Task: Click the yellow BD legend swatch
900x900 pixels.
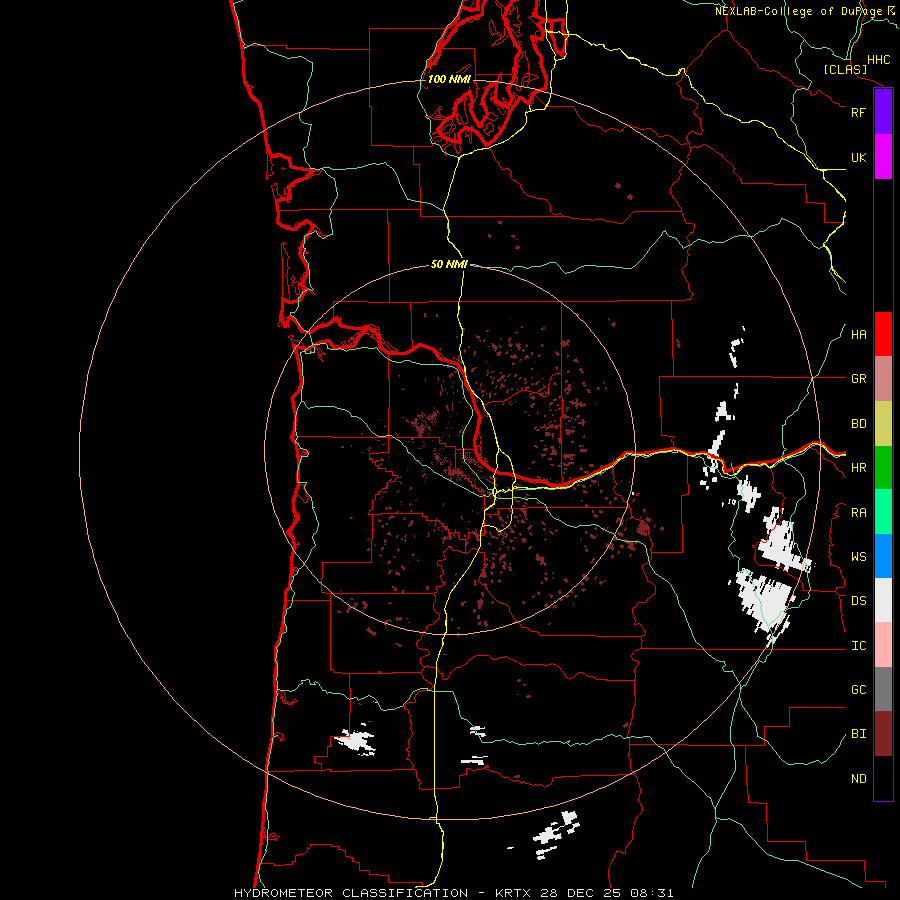Action: [883, 424]
